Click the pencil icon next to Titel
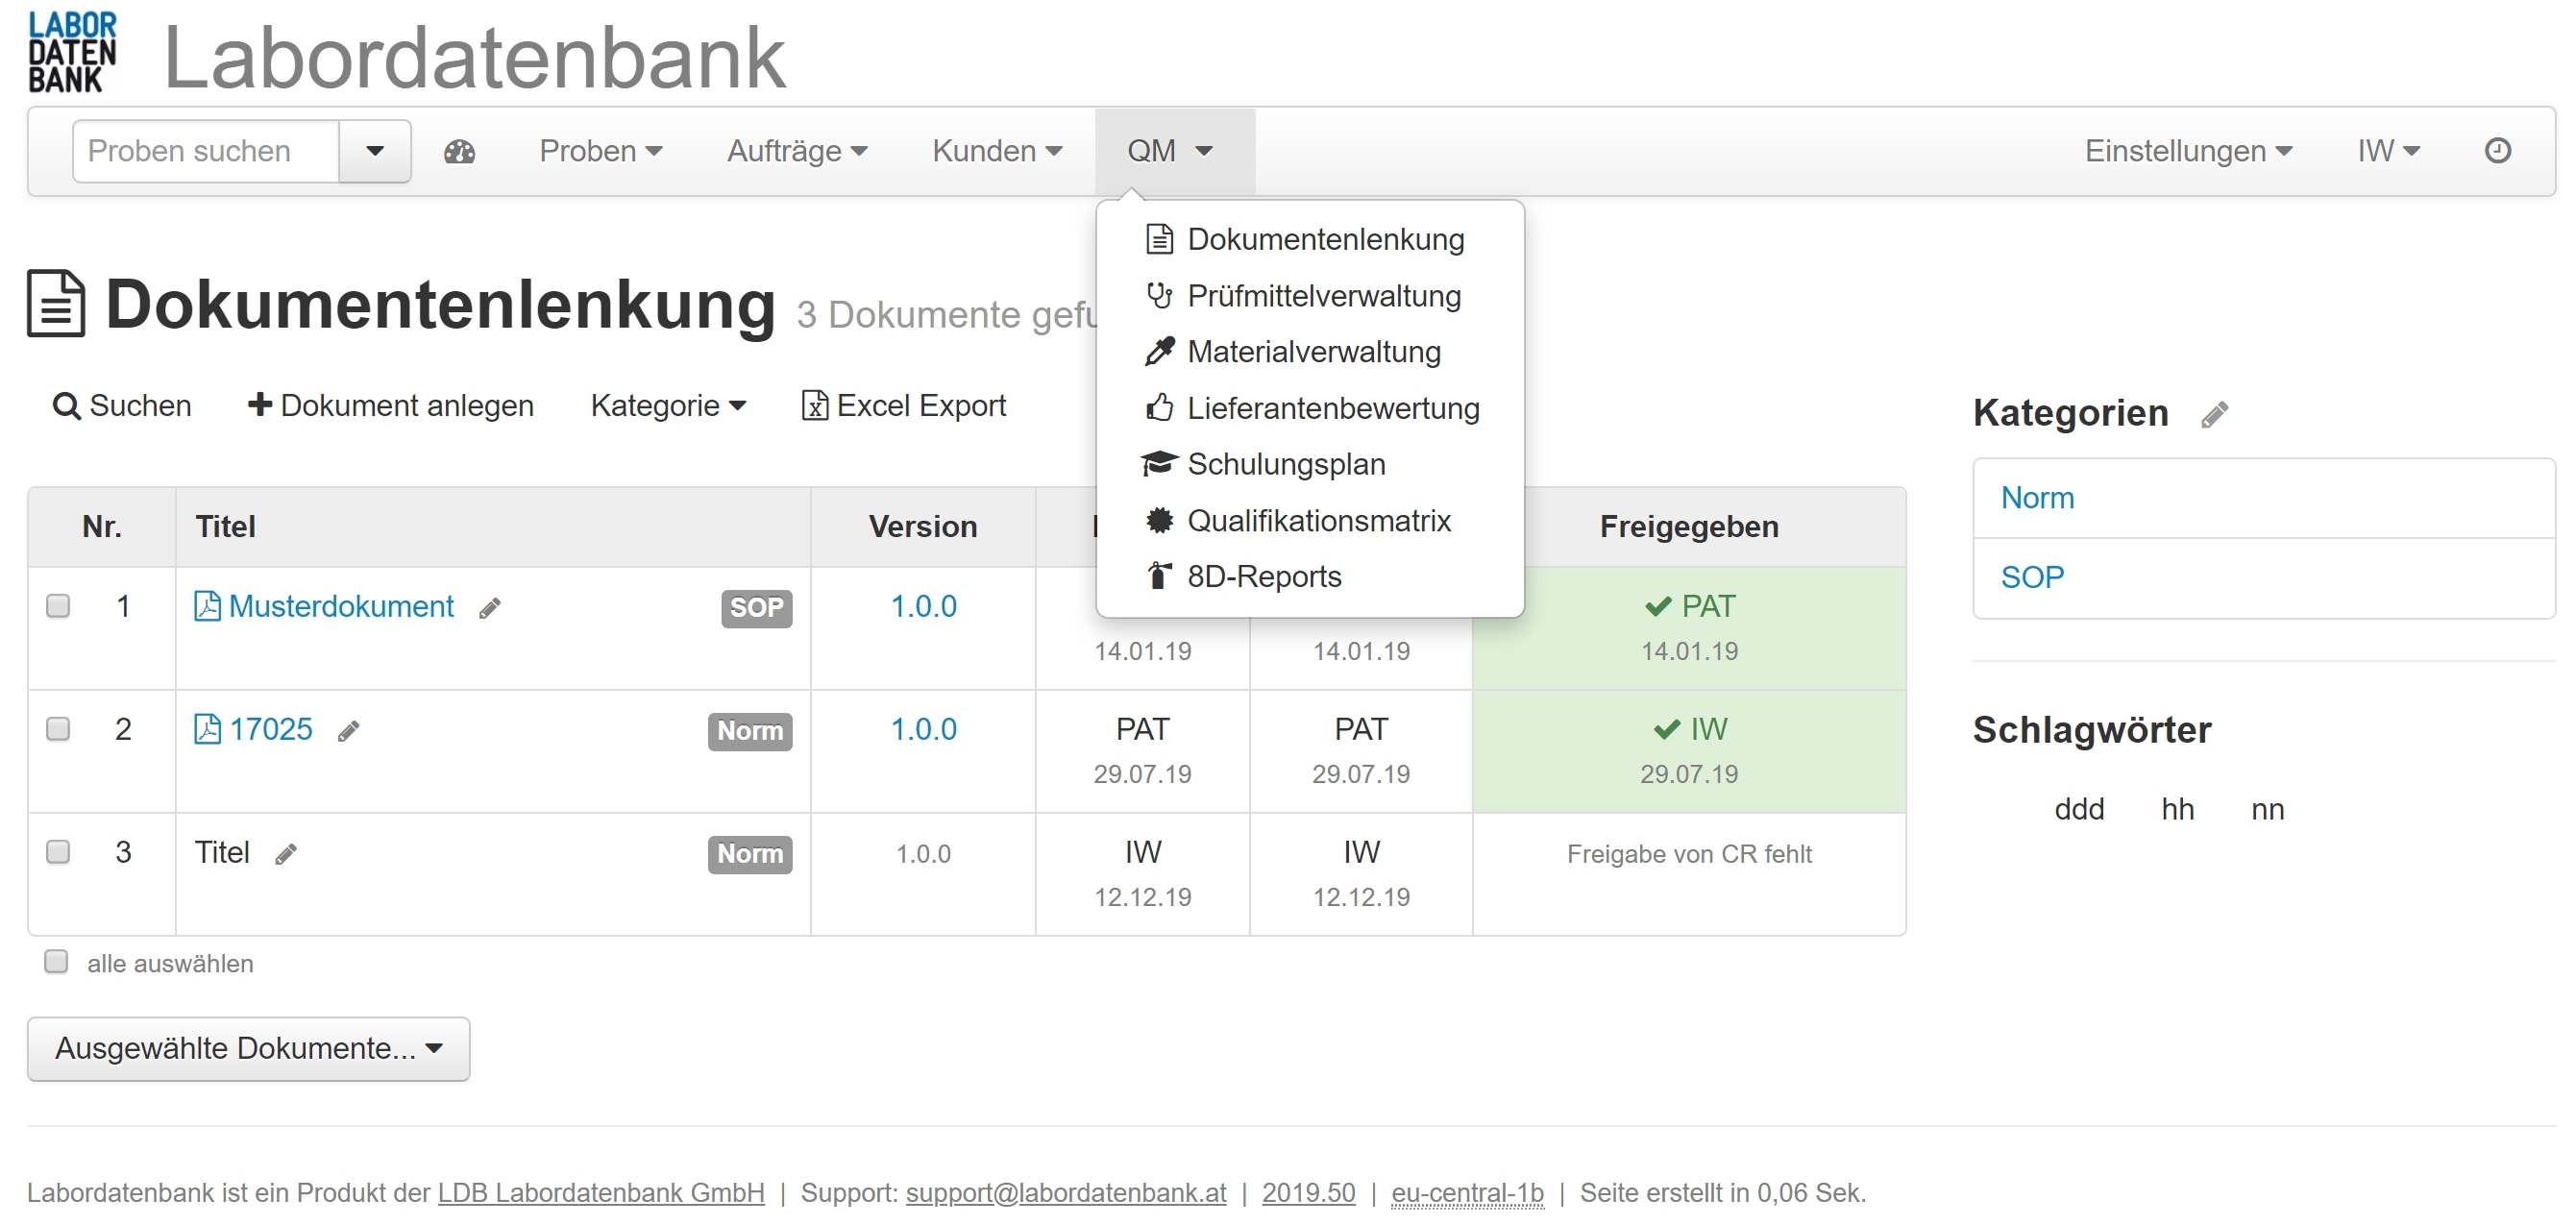 pyautogui.click(x=286, y=854)
